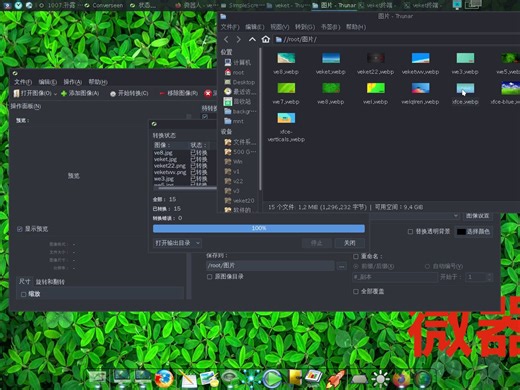Open 计算机 in Thunar sidebar
Image resolution: width=520 pixels, height=390 pixels.
coord(238,62)
